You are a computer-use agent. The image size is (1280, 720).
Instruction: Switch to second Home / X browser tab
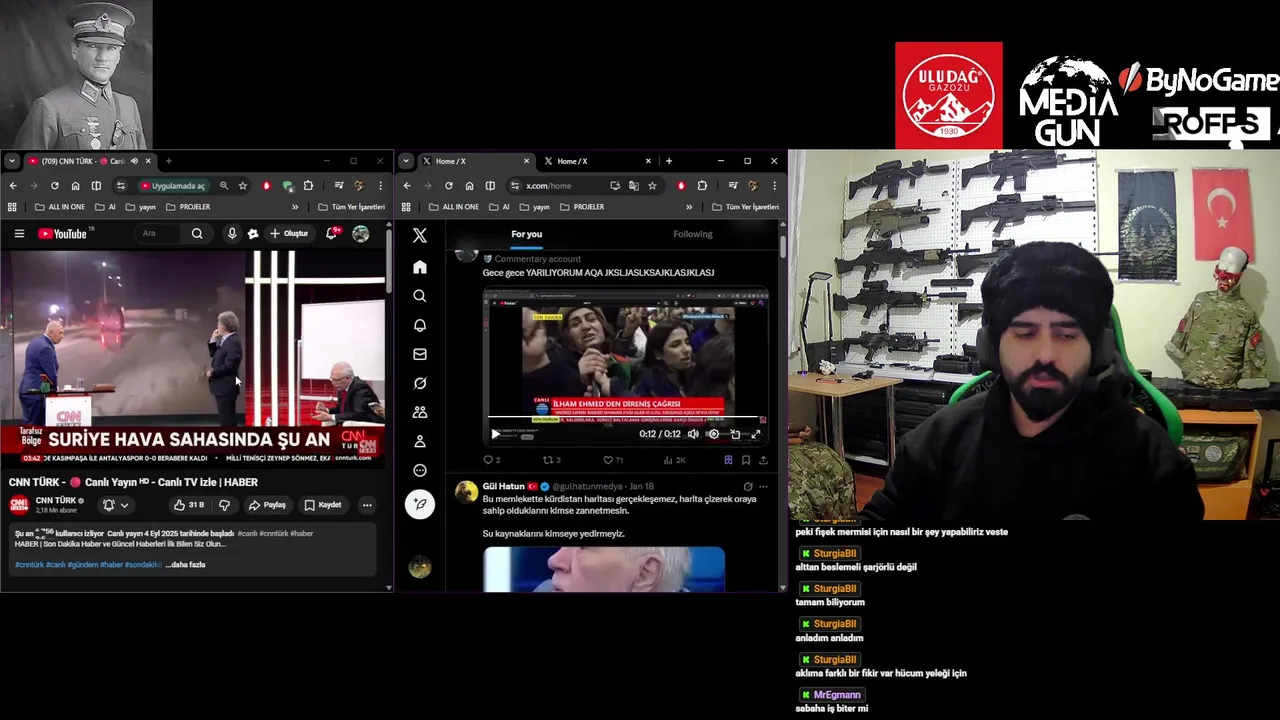tap(596, 161)
